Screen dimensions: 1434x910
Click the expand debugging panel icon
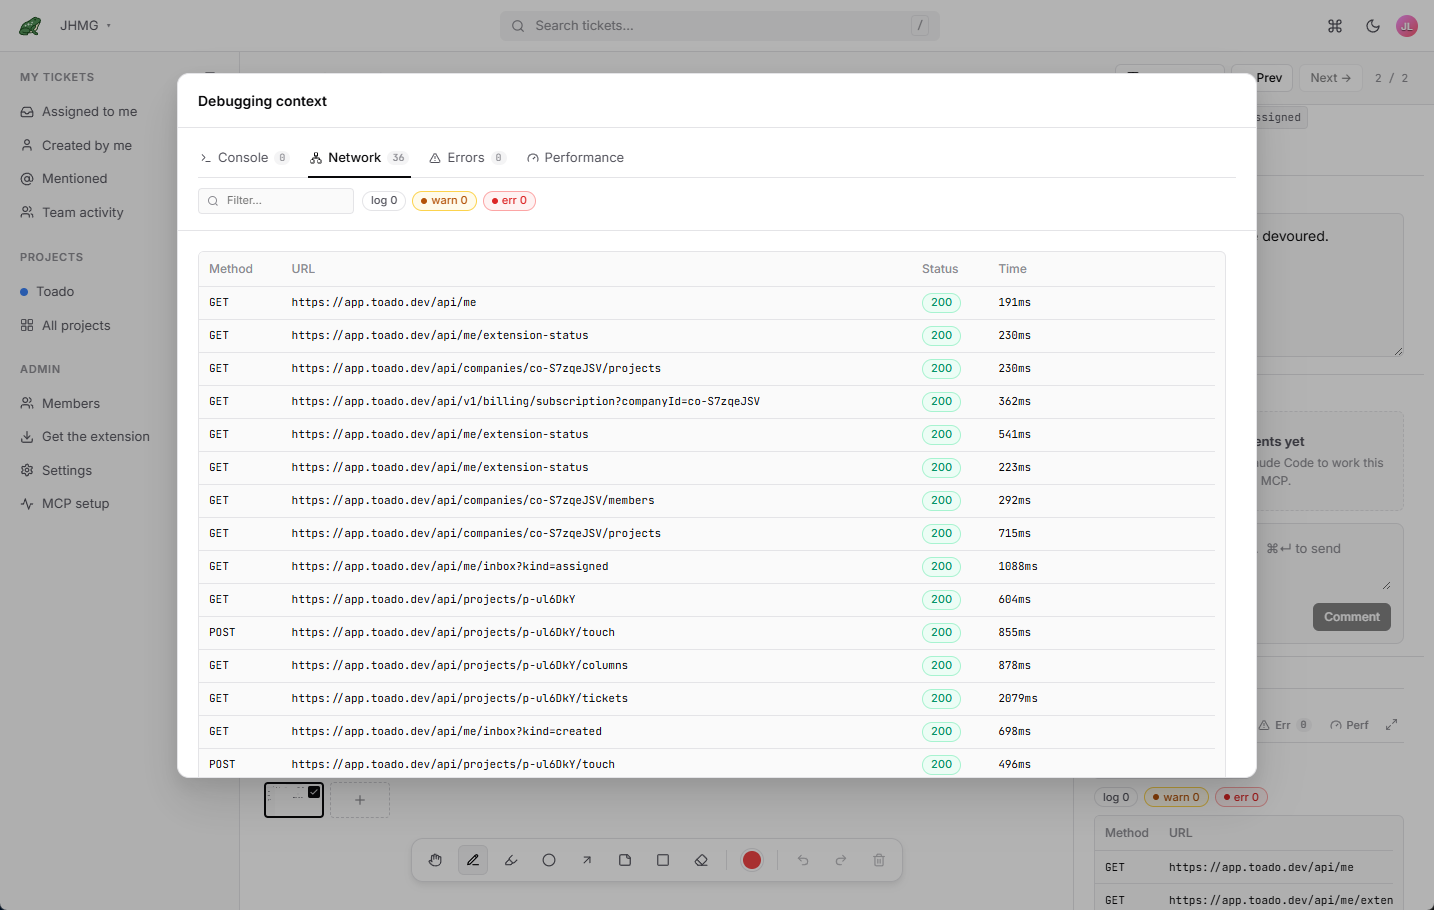tap(1391, 725)
